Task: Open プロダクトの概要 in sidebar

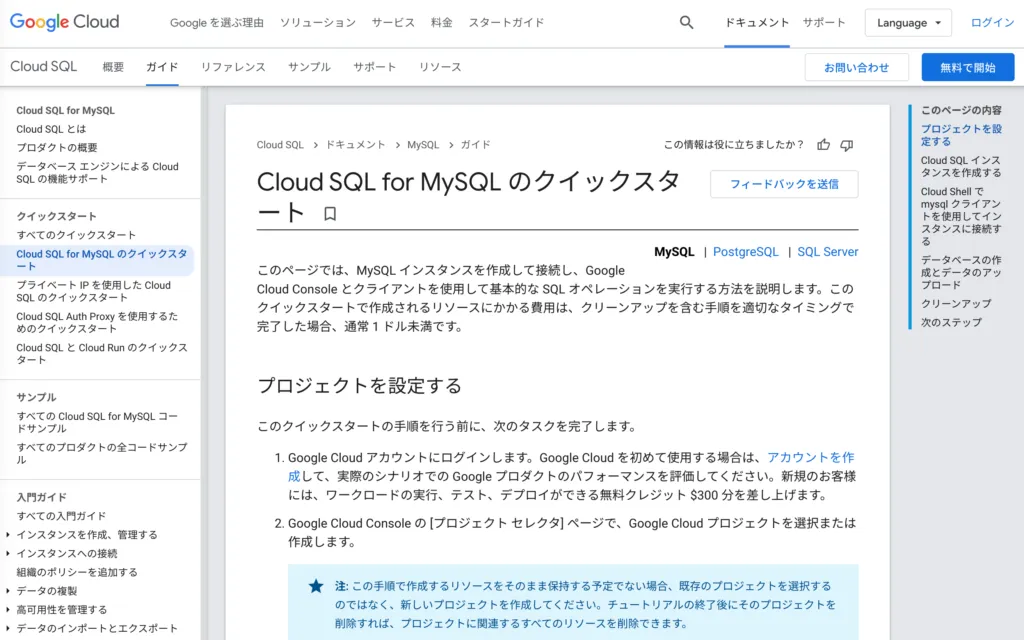Action: tap(57, 148)
